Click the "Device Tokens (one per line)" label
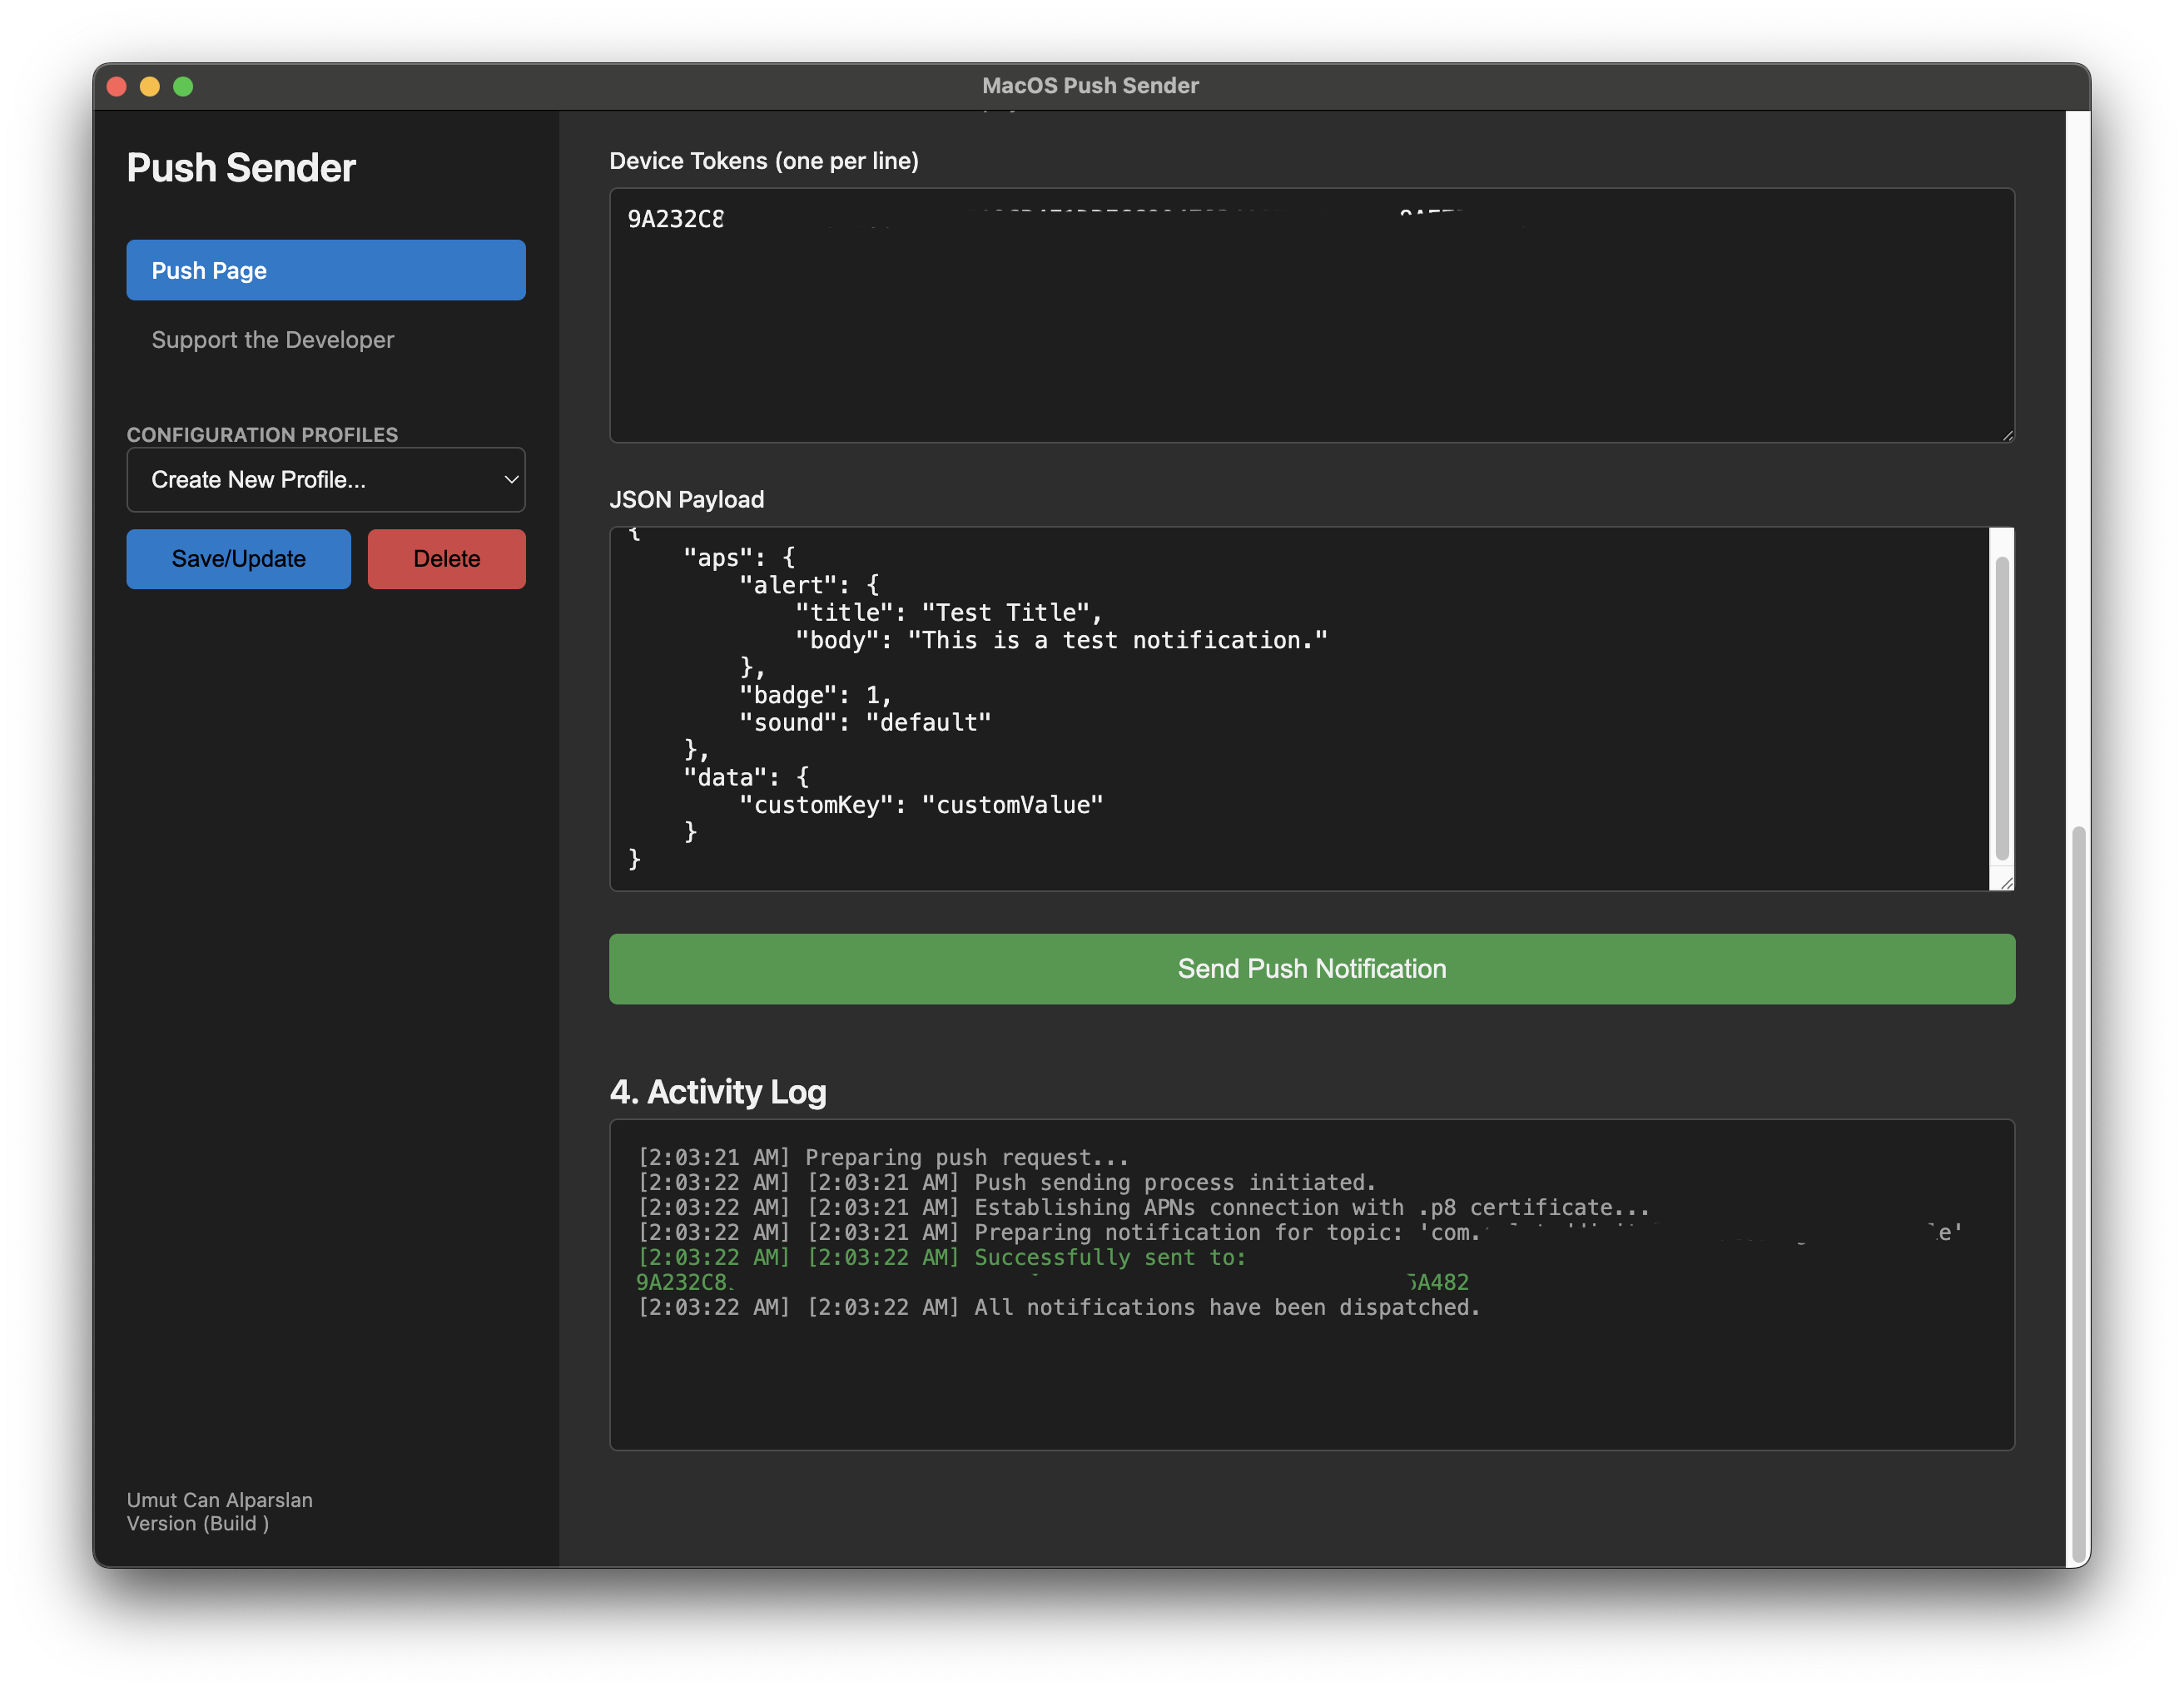Image resolution: width=2184 pixels, height=1691 pixels. (763, 161)
